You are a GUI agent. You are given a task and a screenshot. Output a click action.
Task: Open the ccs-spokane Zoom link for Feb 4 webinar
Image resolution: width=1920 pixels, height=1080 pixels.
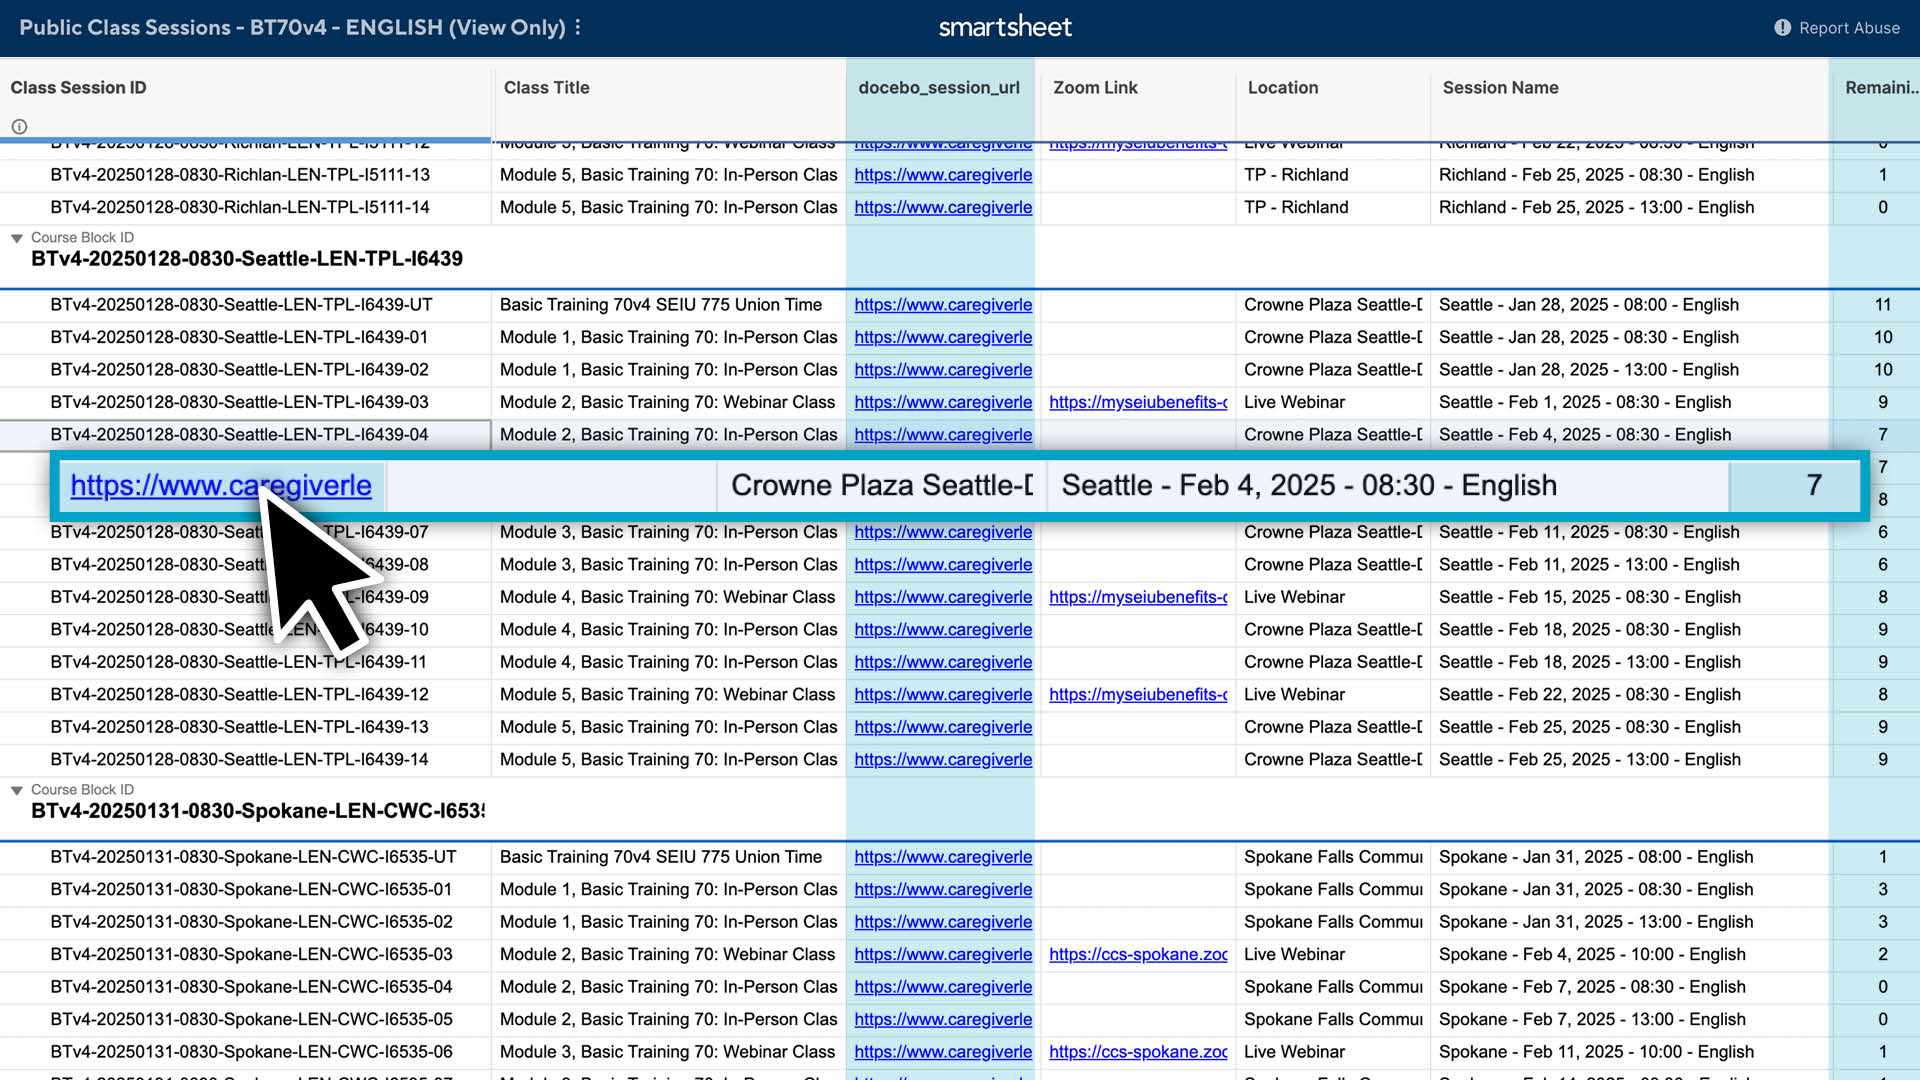click(1138, 954)
